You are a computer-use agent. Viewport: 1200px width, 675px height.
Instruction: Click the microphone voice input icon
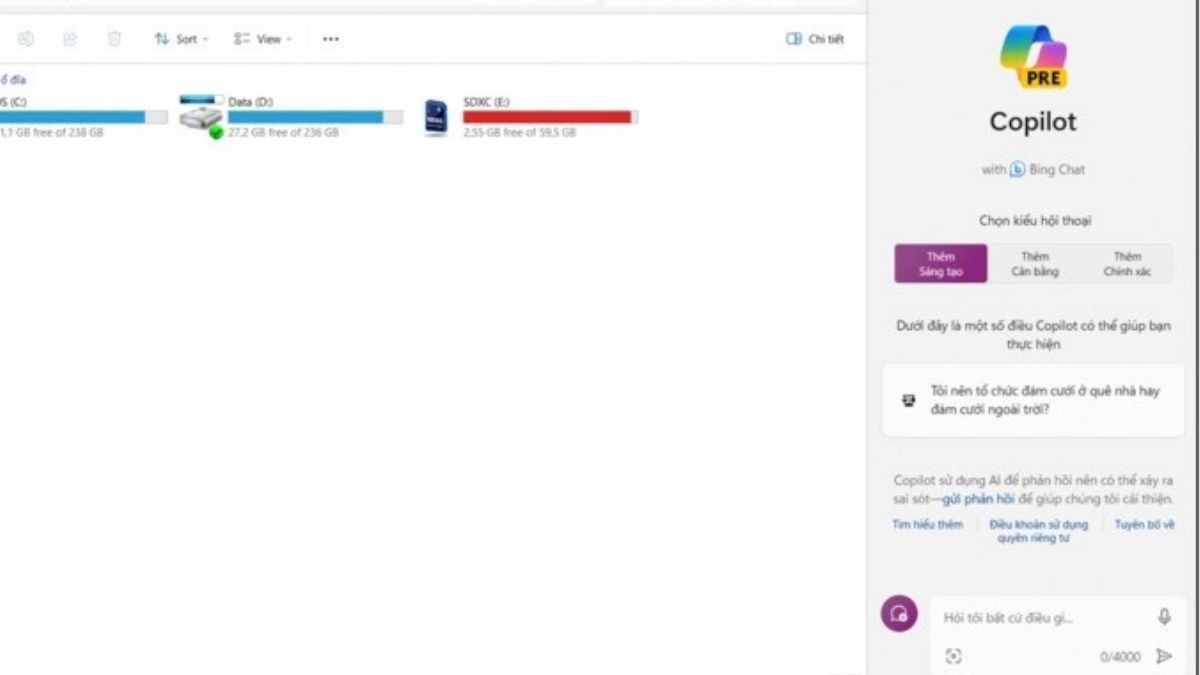point(1164,617)
